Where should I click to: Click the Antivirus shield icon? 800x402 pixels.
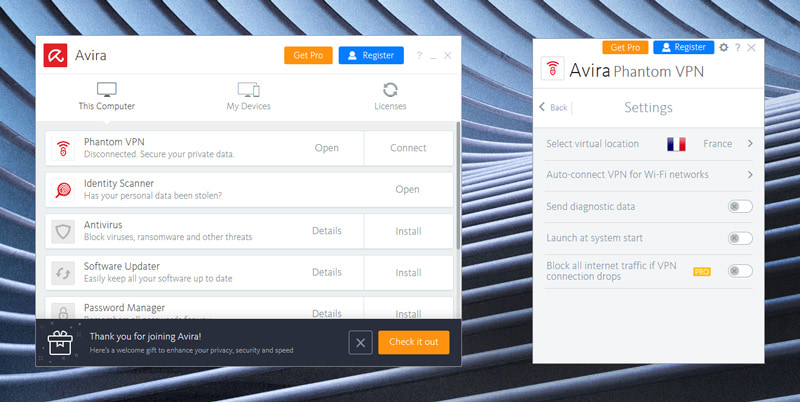(x=63, y=231)
